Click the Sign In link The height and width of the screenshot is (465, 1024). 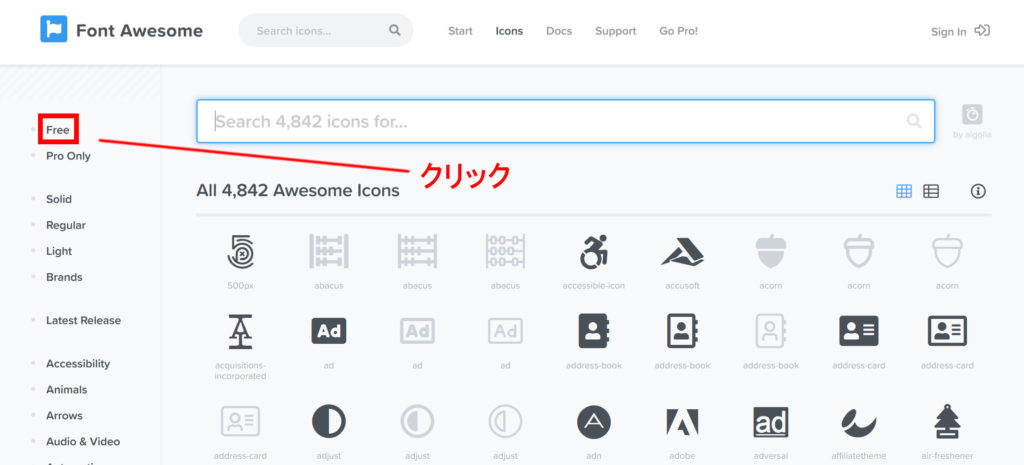(948, 32)
